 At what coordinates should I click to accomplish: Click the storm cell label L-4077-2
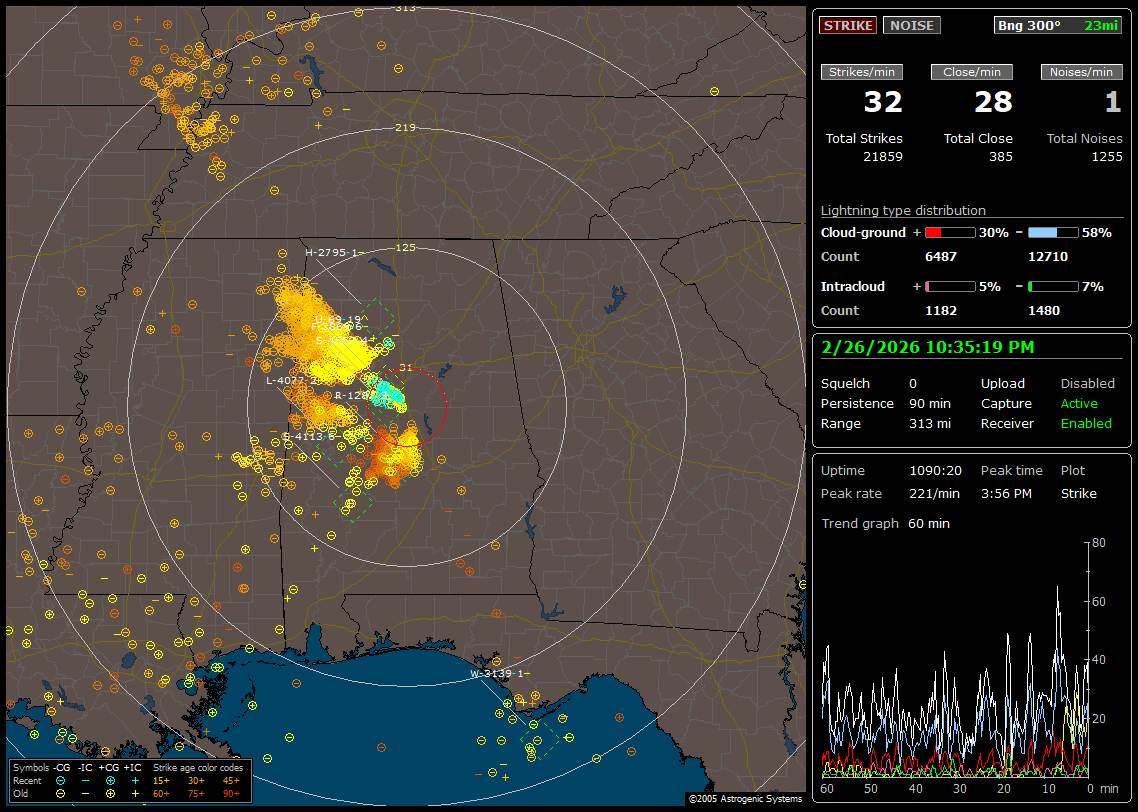[x=293, y=381]
